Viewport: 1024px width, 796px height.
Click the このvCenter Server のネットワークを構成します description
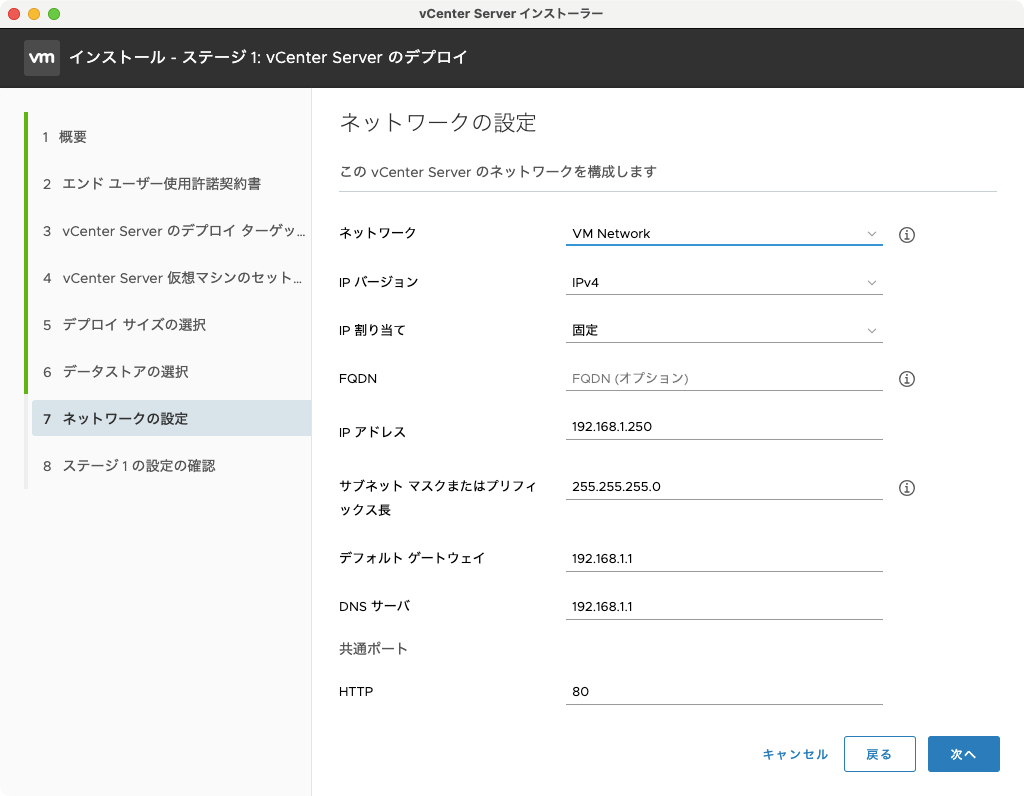(498, 172)
